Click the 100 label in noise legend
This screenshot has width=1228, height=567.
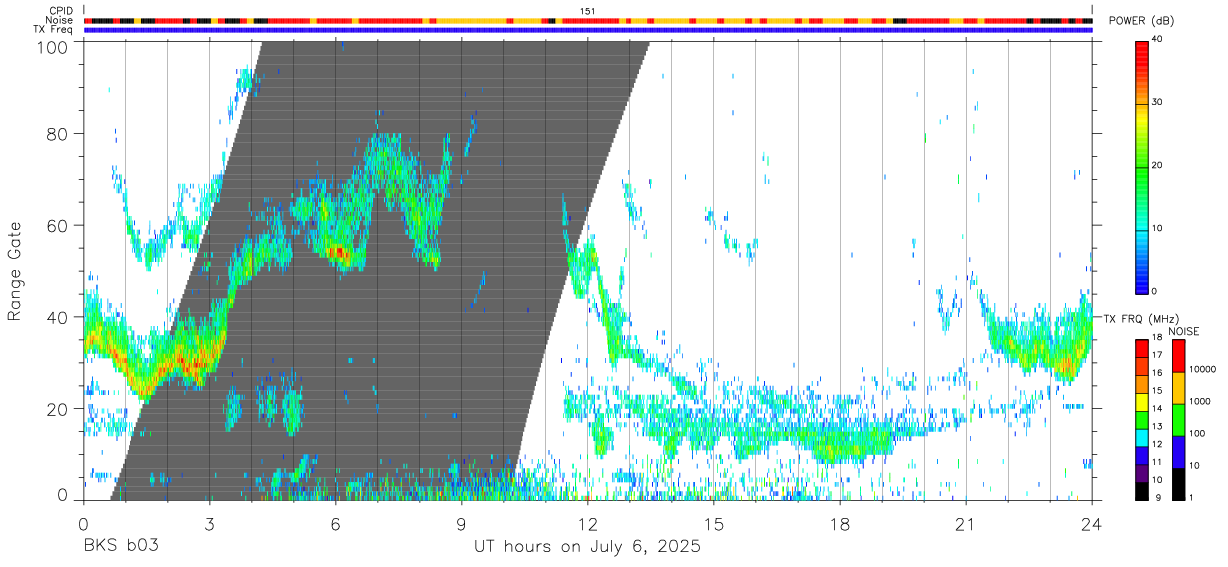tap(1197, 433)
